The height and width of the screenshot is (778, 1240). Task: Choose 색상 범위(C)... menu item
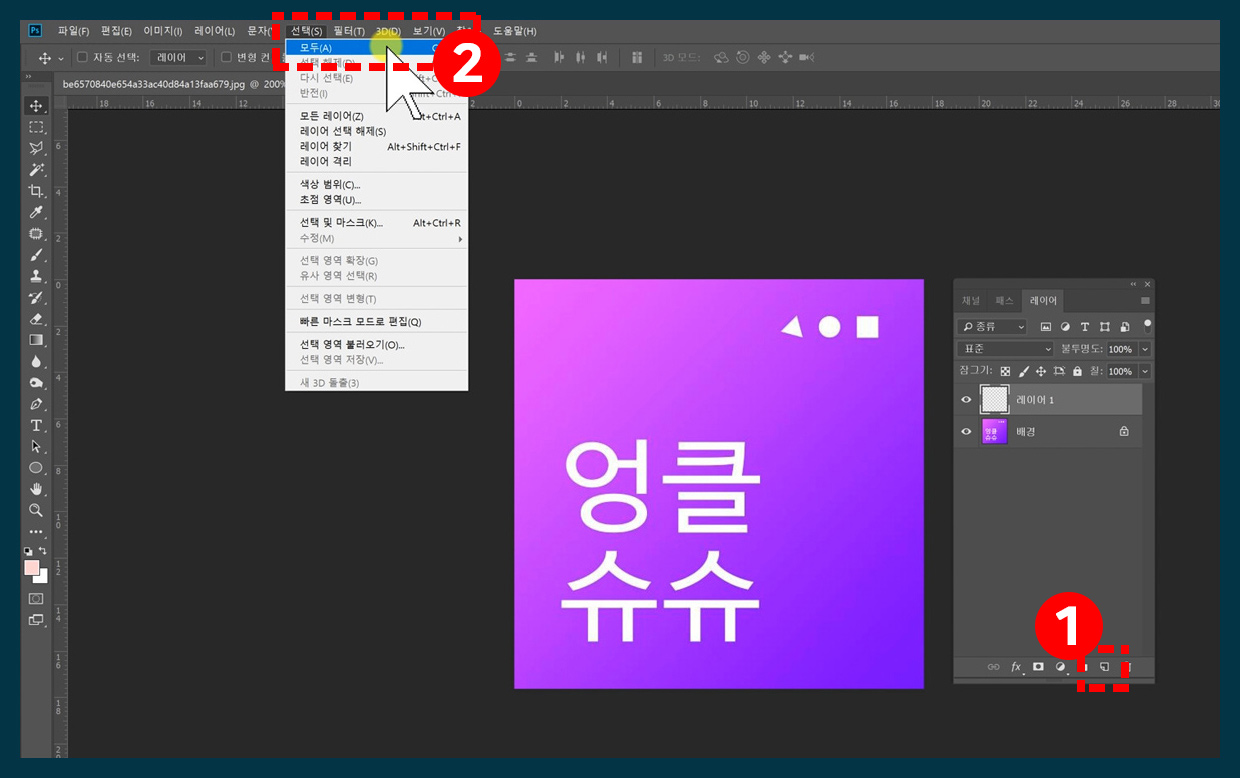[376, 184]
